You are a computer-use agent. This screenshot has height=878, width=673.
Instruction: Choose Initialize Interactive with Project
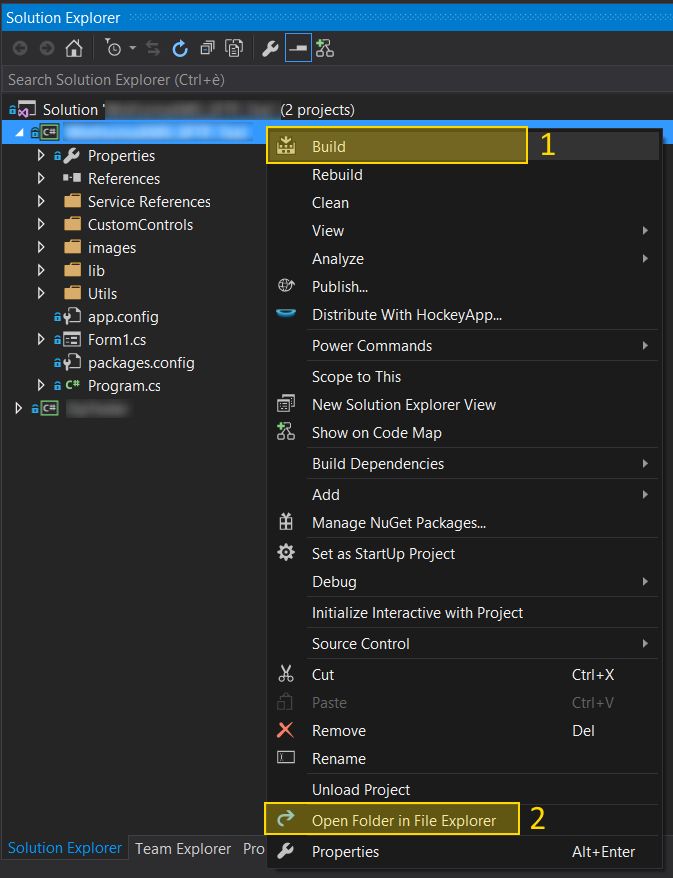(x=462, y=613)
